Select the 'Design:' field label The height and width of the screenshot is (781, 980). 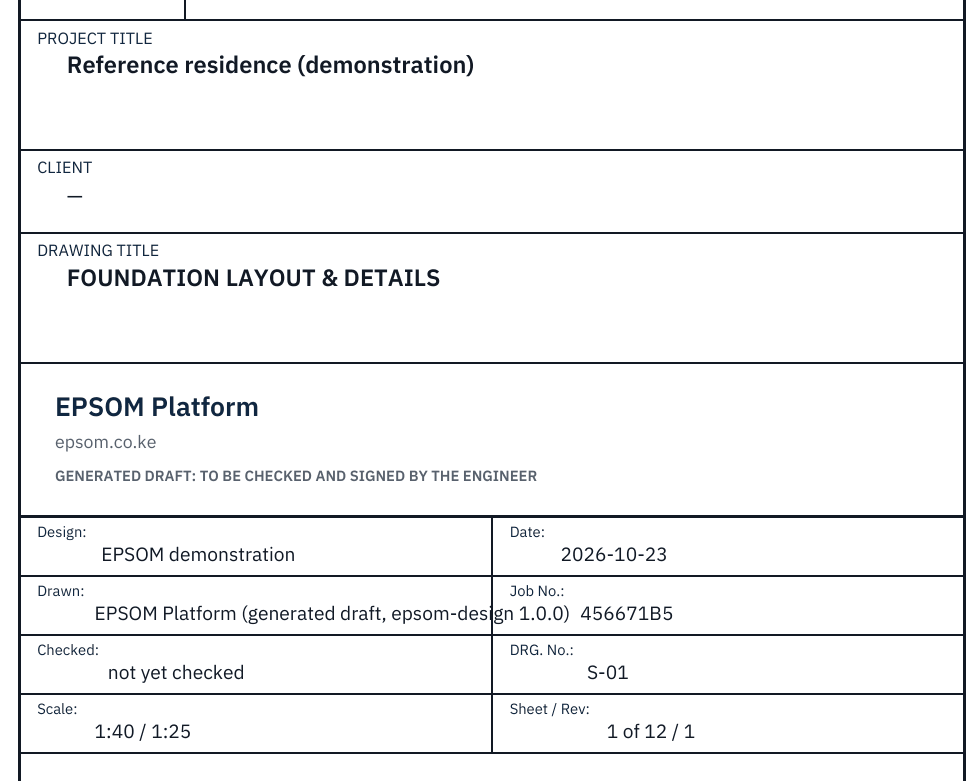click(x=62, y=532)
